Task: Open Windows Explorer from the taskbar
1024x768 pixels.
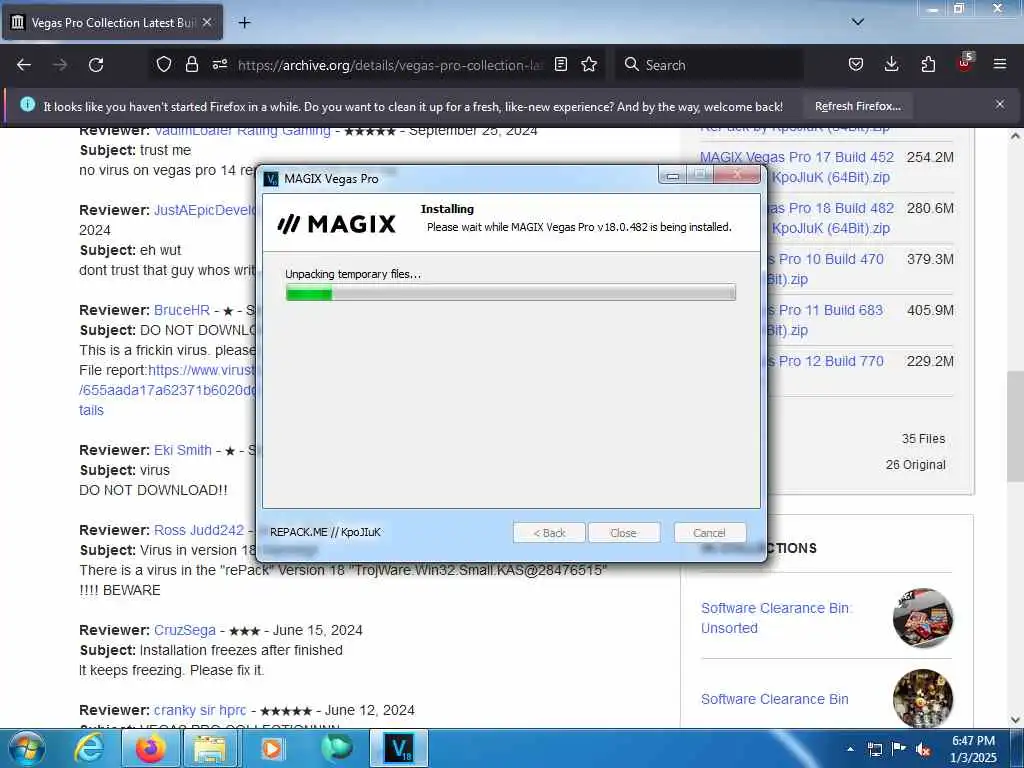Action: [210, 748]
